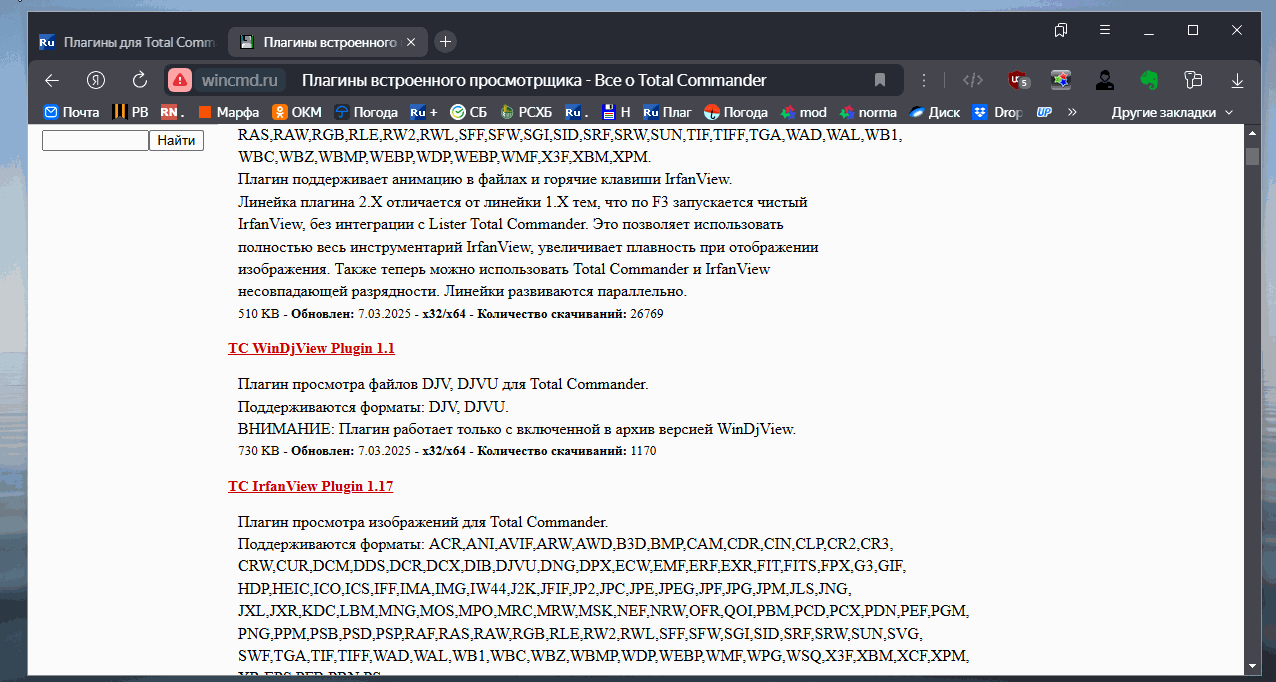Open the mod bookmark
Viewport: 1276px width, 682px height.
(x=805, y=112)
